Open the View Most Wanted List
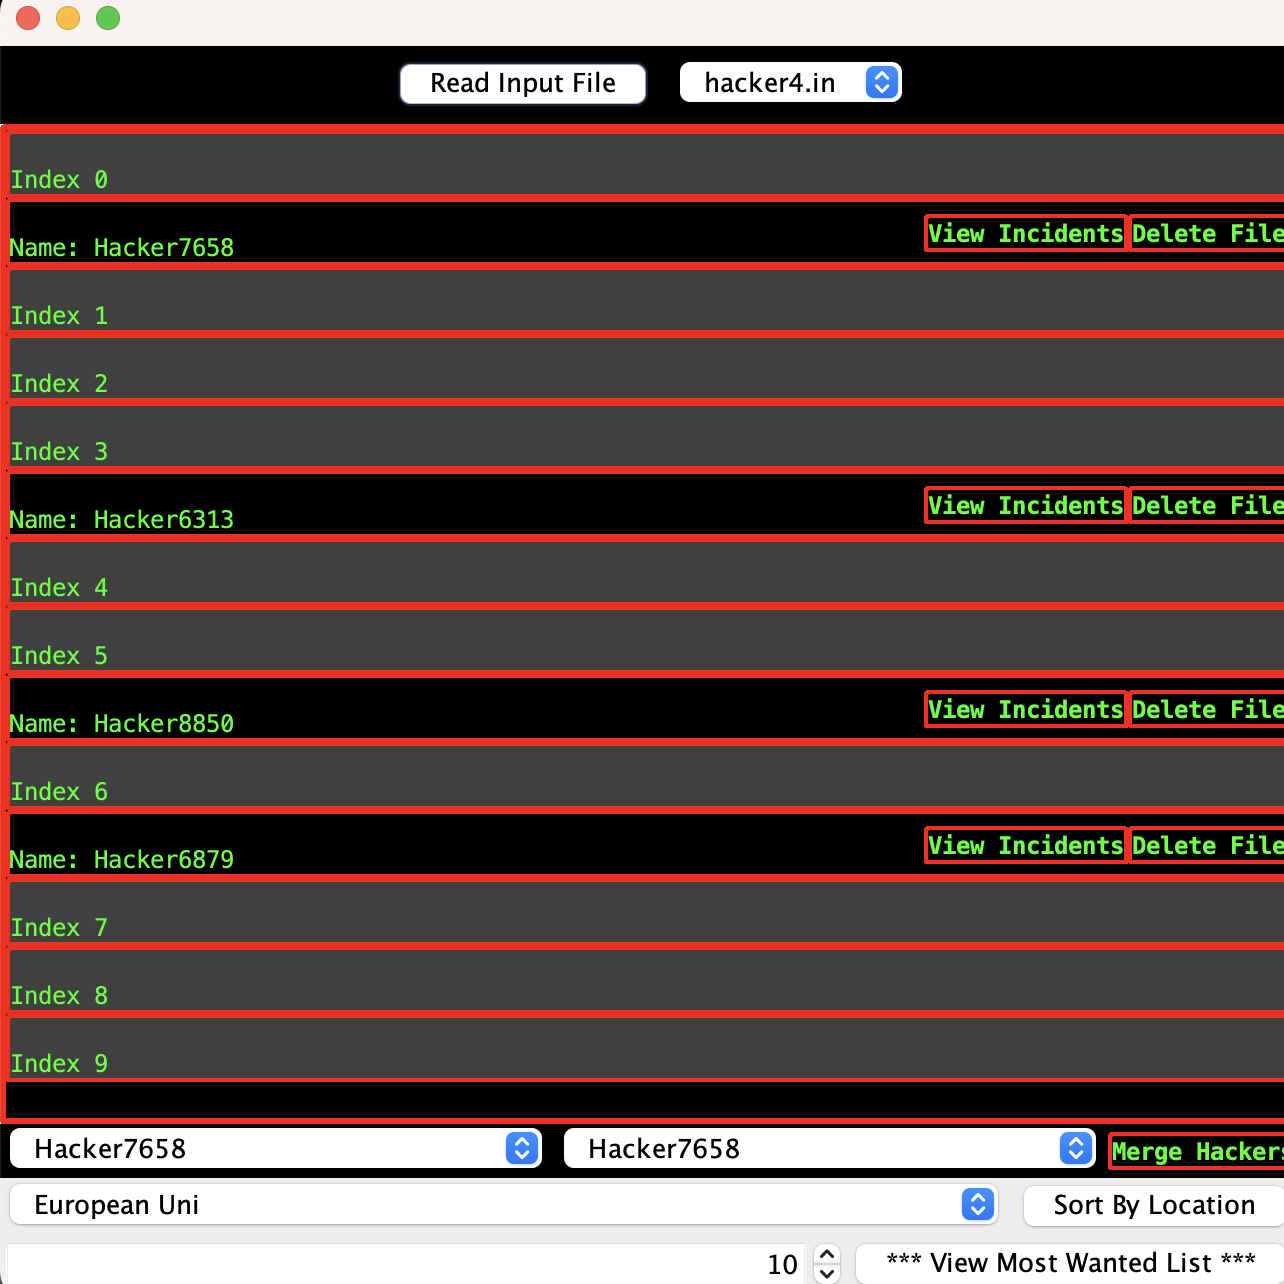The width and height of the screenshot is (1284, 1284). (1070, 1263)
